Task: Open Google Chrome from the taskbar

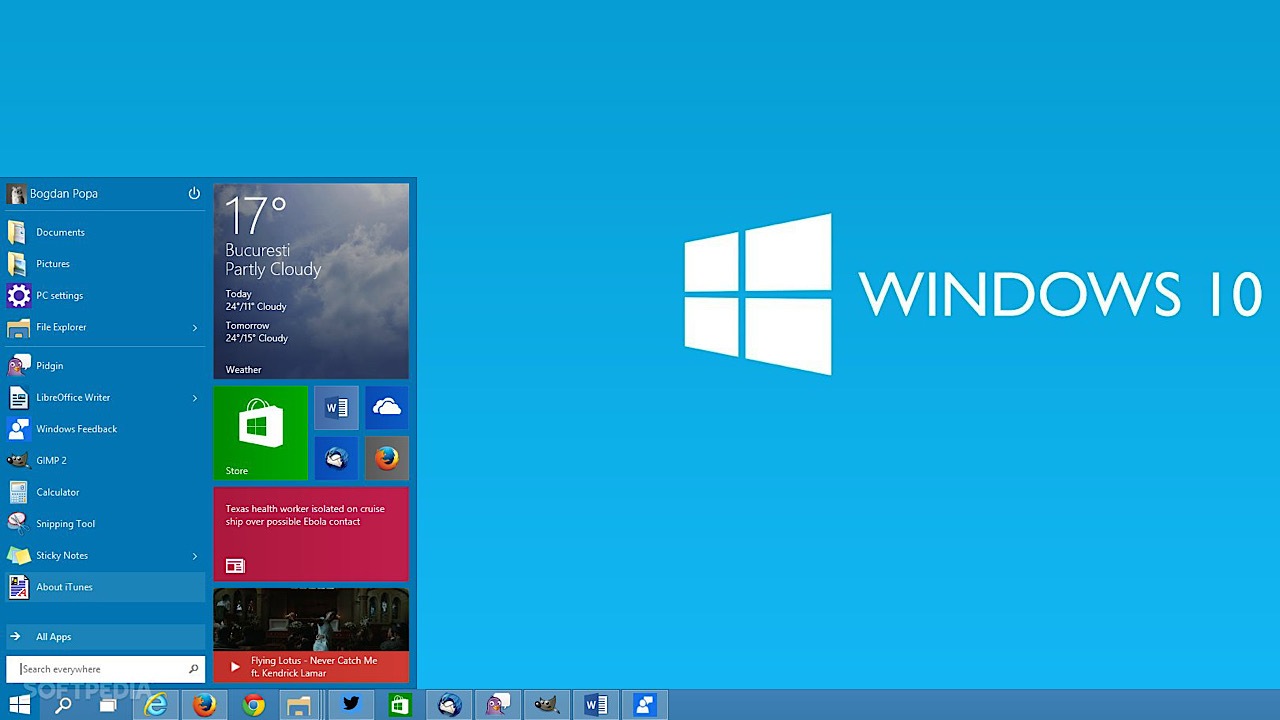Action: tap(253, 705)
